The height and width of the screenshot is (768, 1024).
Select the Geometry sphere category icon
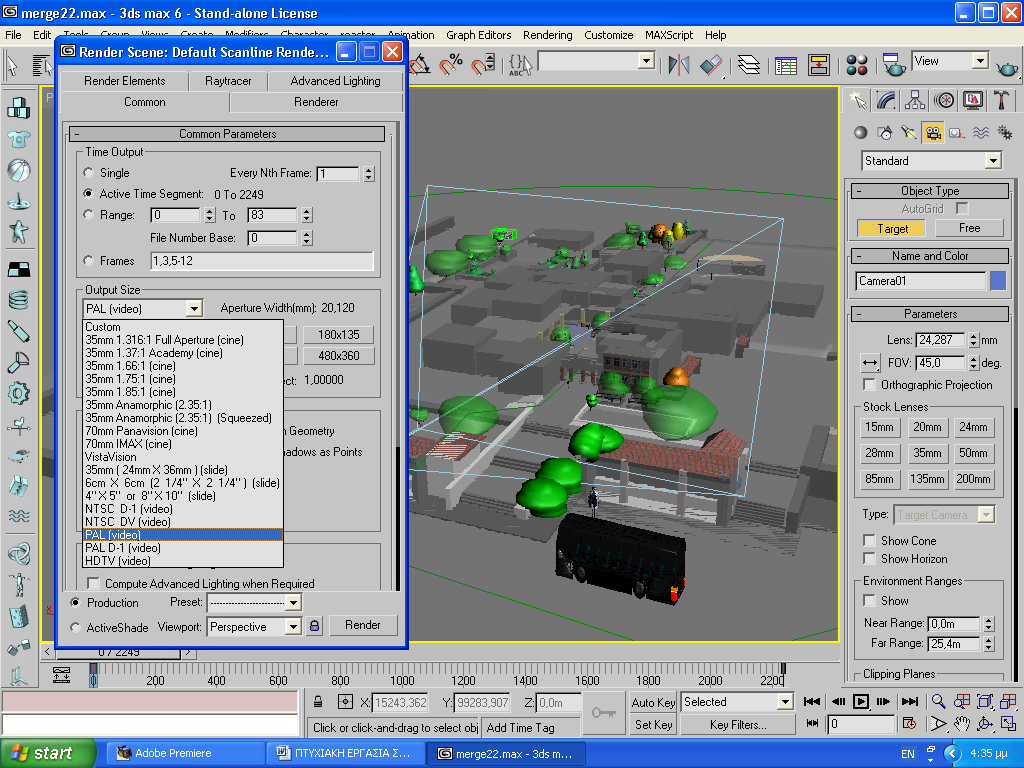tap(861, 133)
